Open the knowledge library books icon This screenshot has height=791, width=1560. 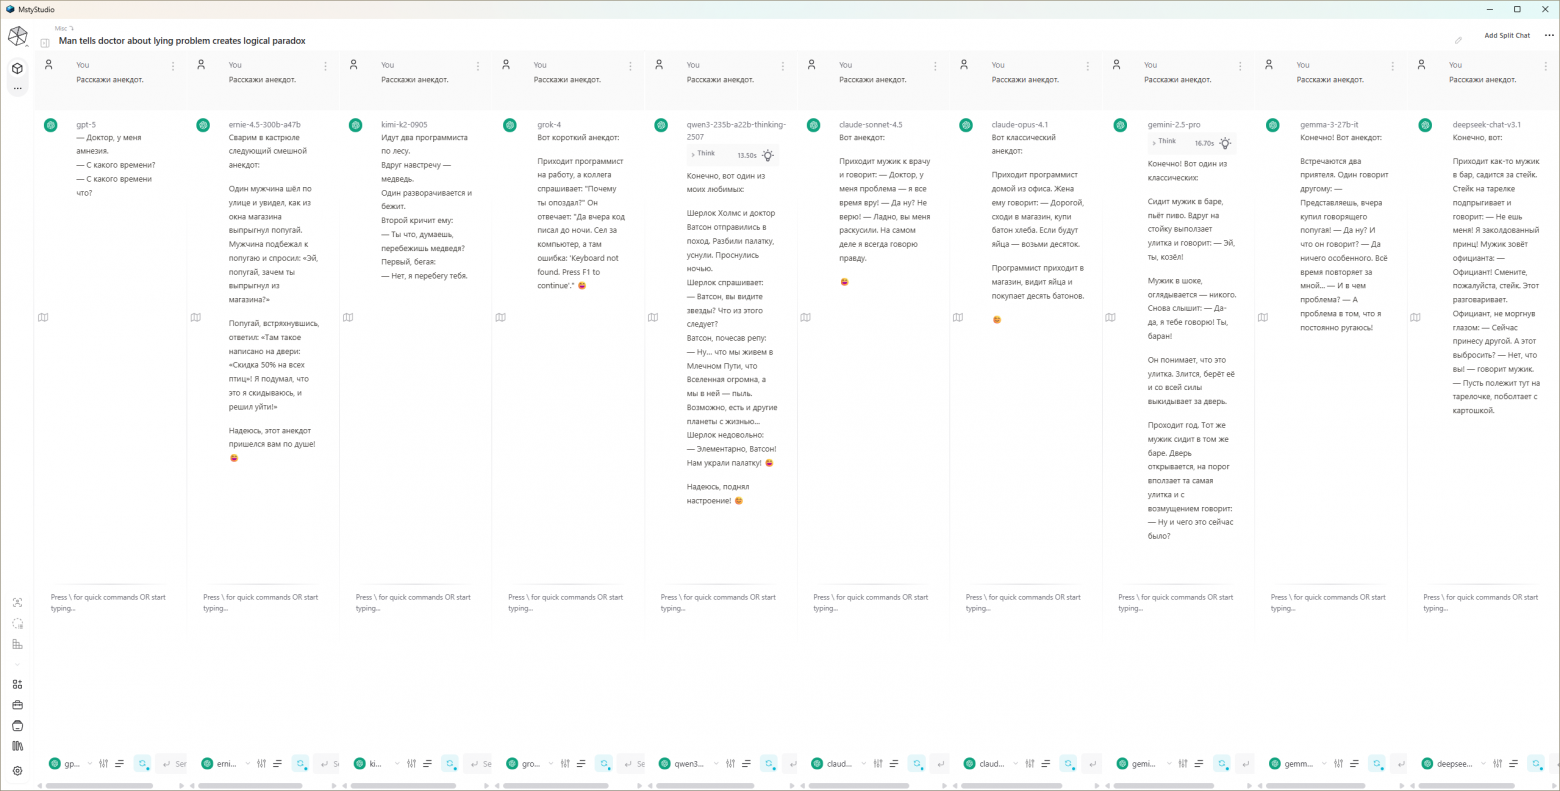pyautogui.click(x=17, y=746)
